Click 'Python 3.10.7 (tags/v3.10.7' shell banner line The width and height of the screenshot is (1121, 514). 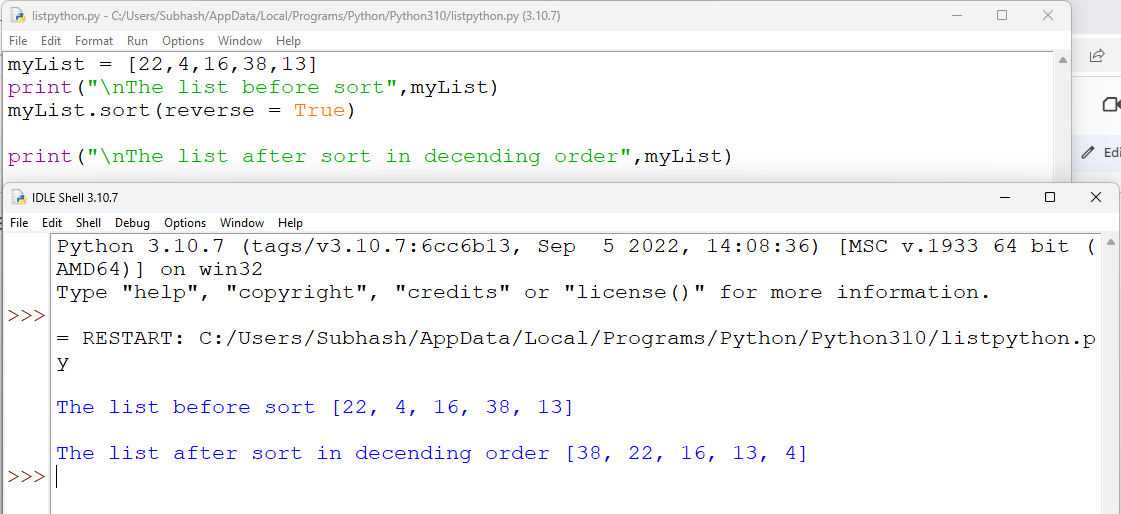(576, 247)
